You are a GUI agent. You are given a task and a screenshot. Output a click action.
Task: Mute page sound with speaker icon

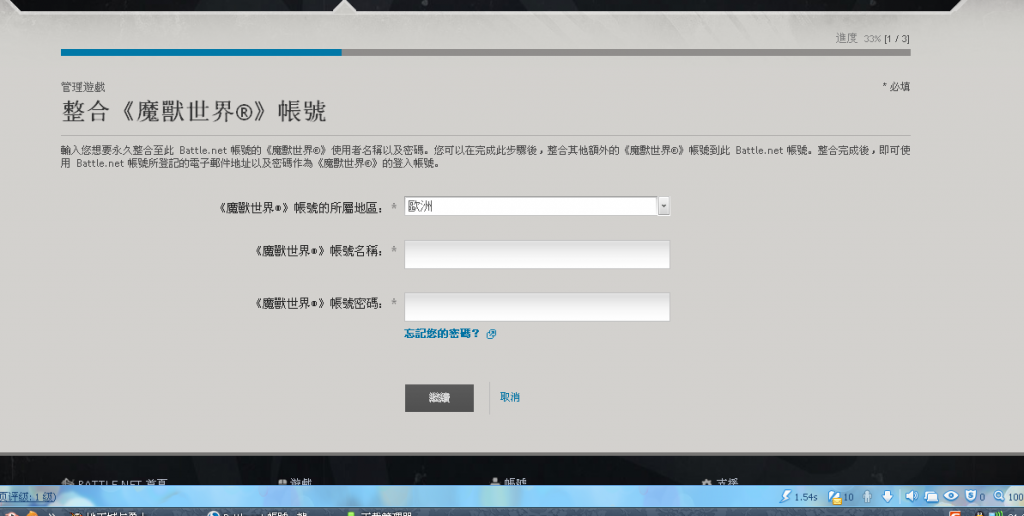tap(912, 496)
